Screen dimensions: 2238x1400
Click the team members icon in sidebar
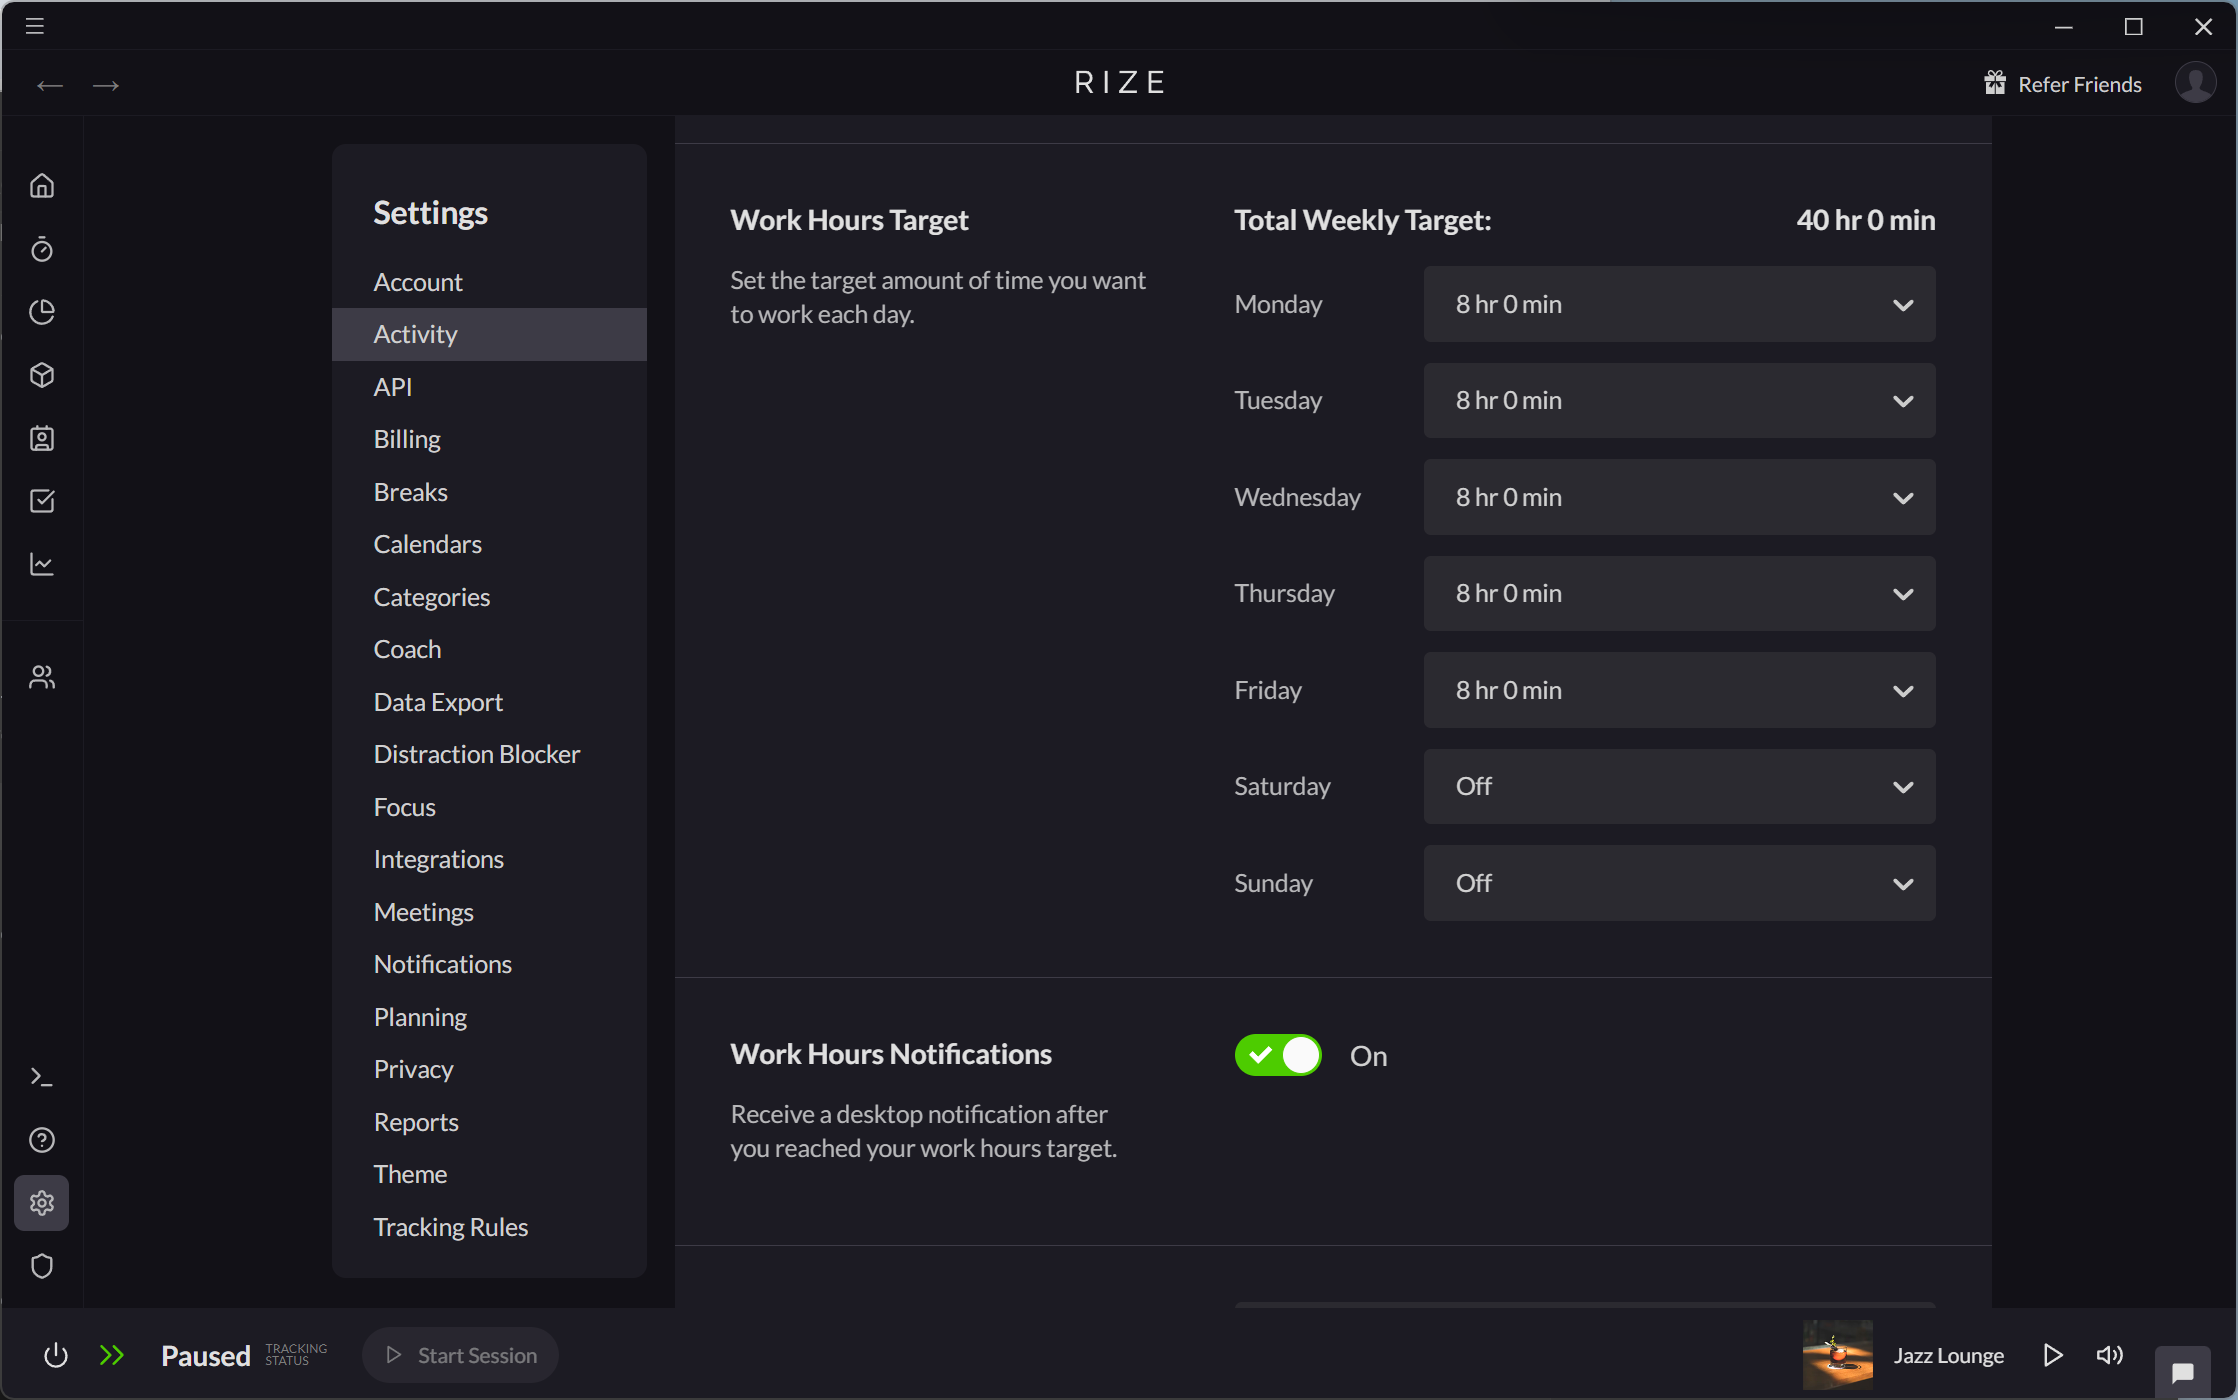coord(42,676)
